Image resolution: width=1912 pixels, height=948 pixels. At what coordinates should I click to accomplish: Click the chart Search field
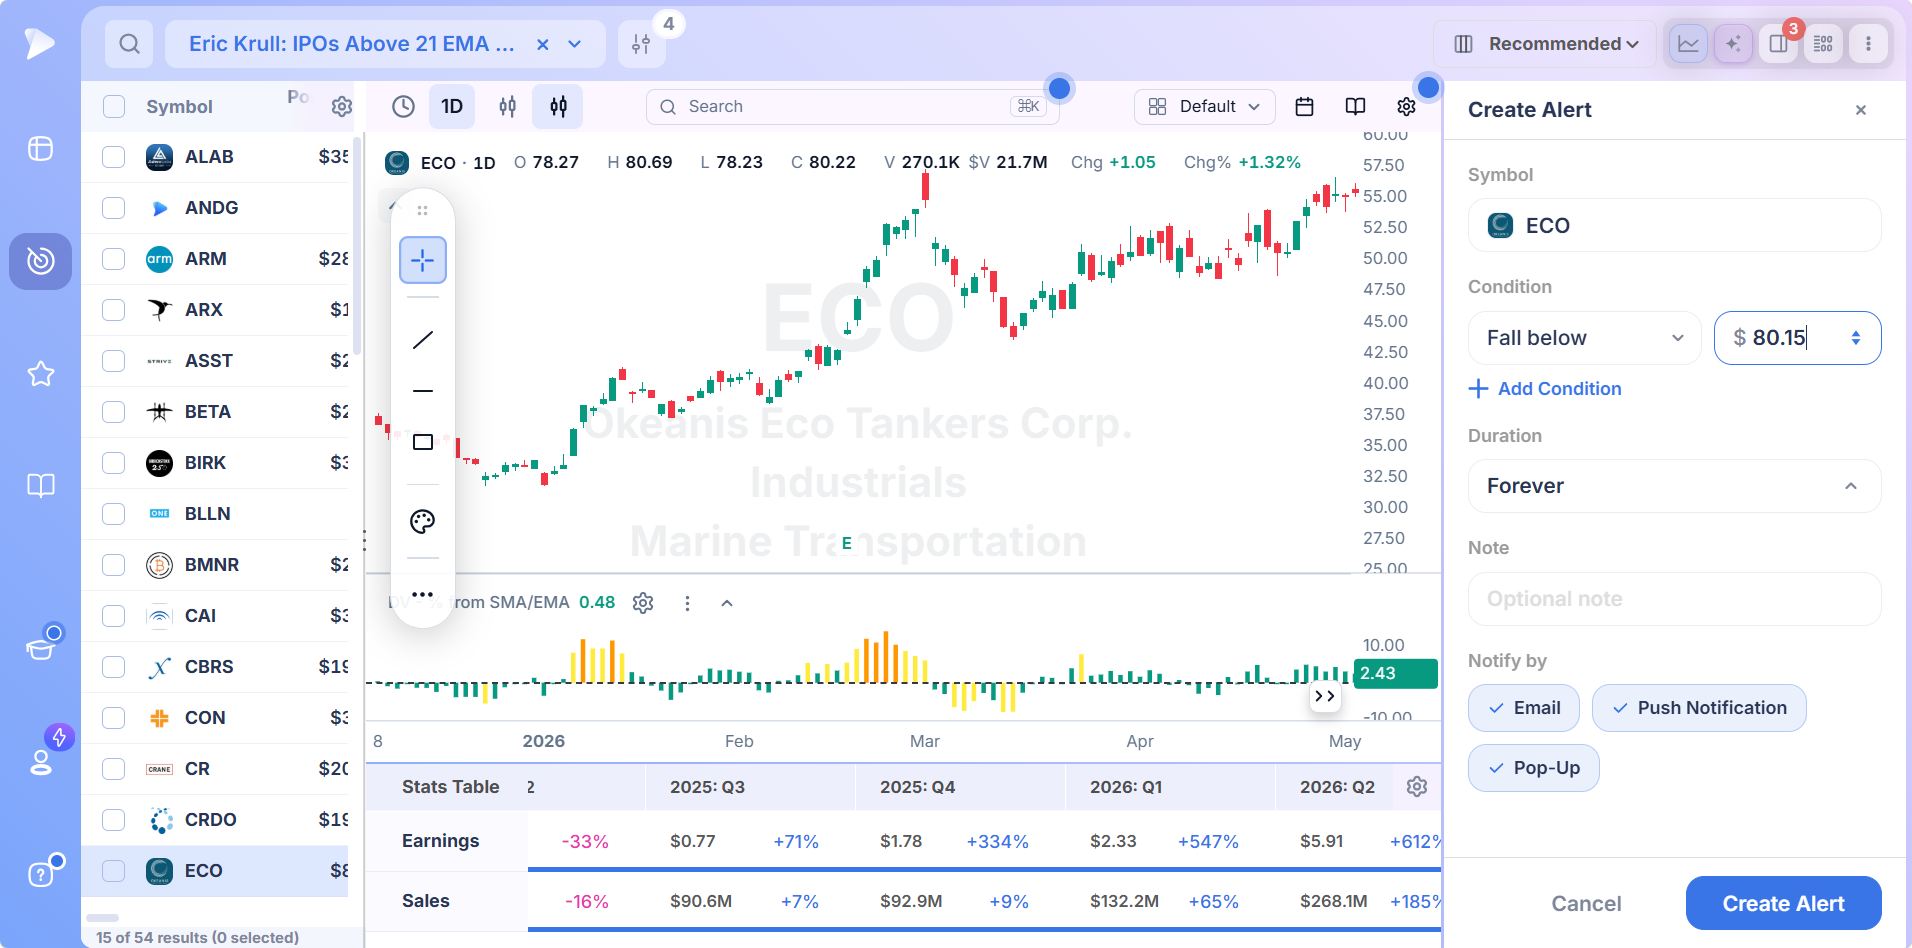pyautogui.click(x=852, y=106)
